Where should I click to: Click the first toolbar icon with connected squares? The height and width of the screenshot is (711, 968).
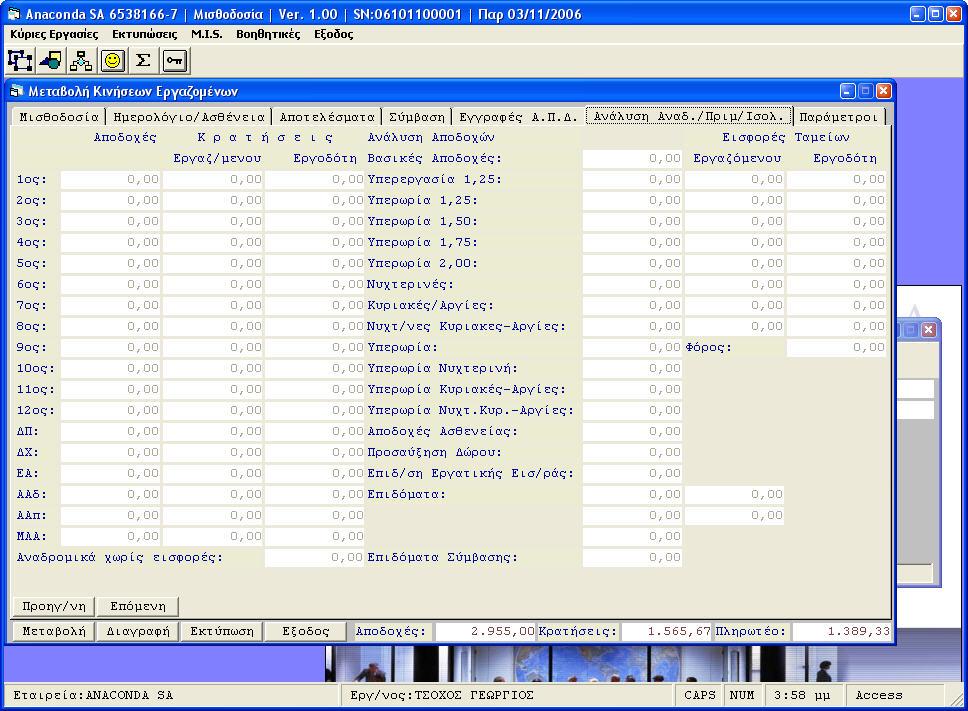click(21, 61)
